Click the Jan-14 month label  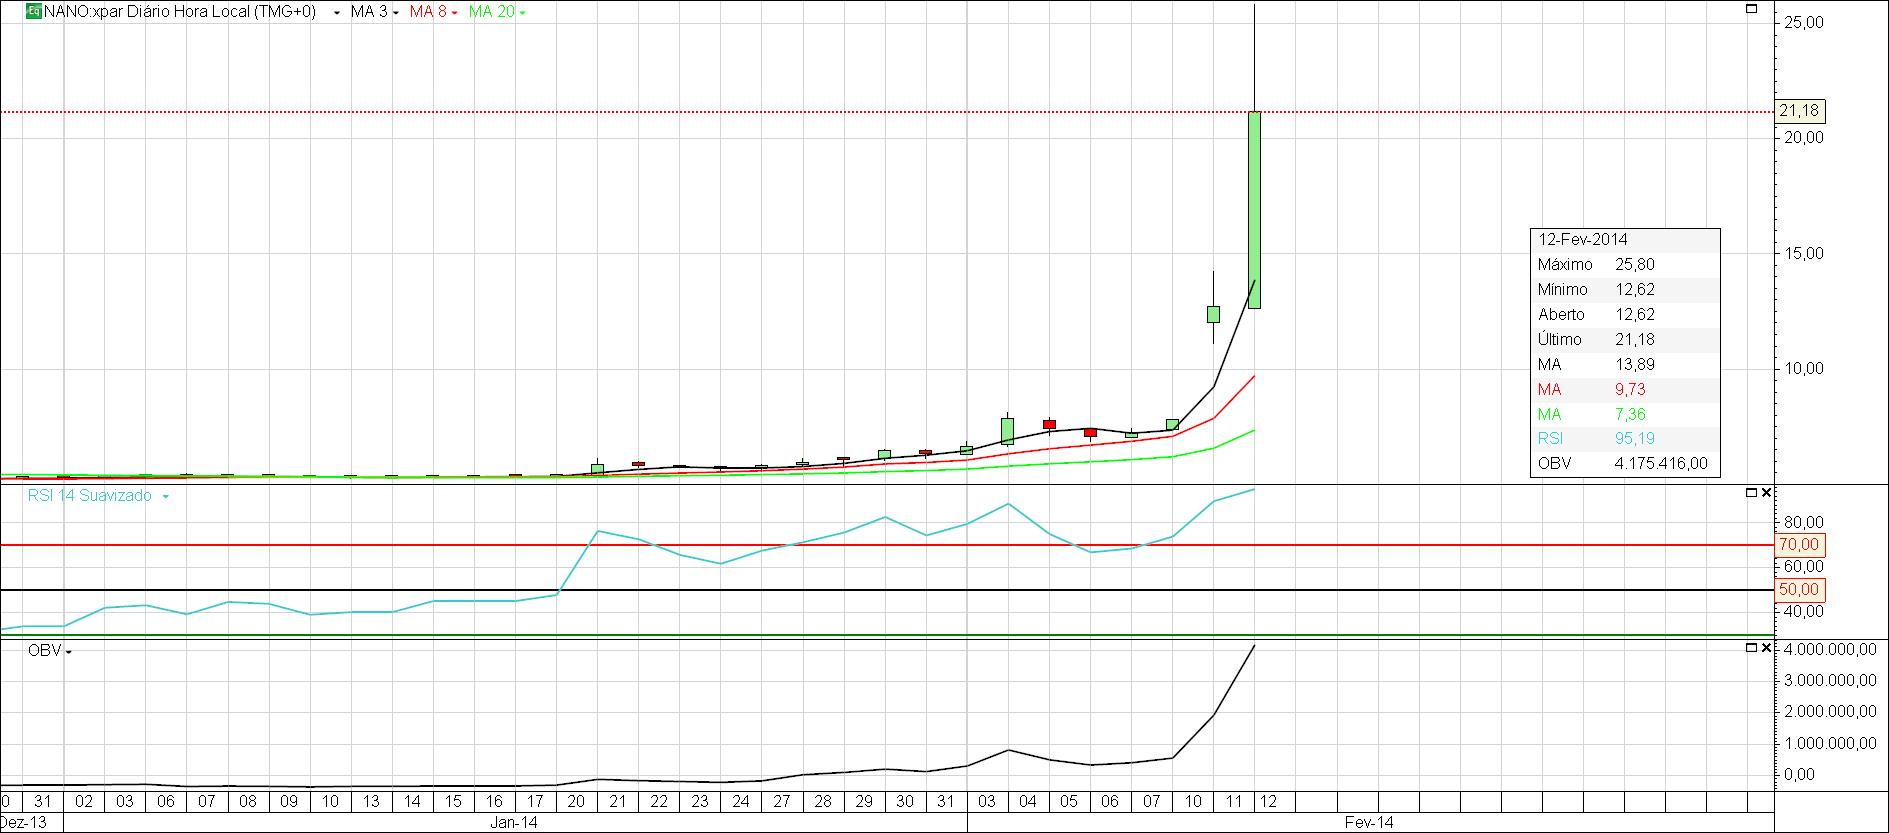[x=515, y=823]
